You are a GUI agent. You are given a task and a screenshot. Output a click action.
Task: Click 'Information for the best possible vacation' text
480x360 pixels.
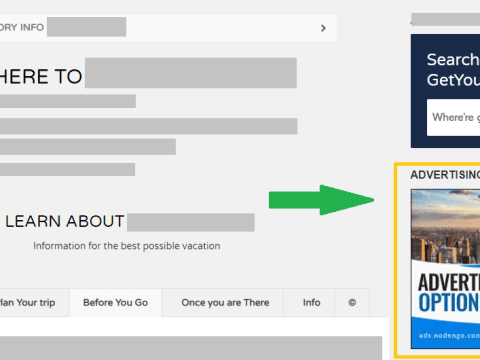click(x=127, y=246)
